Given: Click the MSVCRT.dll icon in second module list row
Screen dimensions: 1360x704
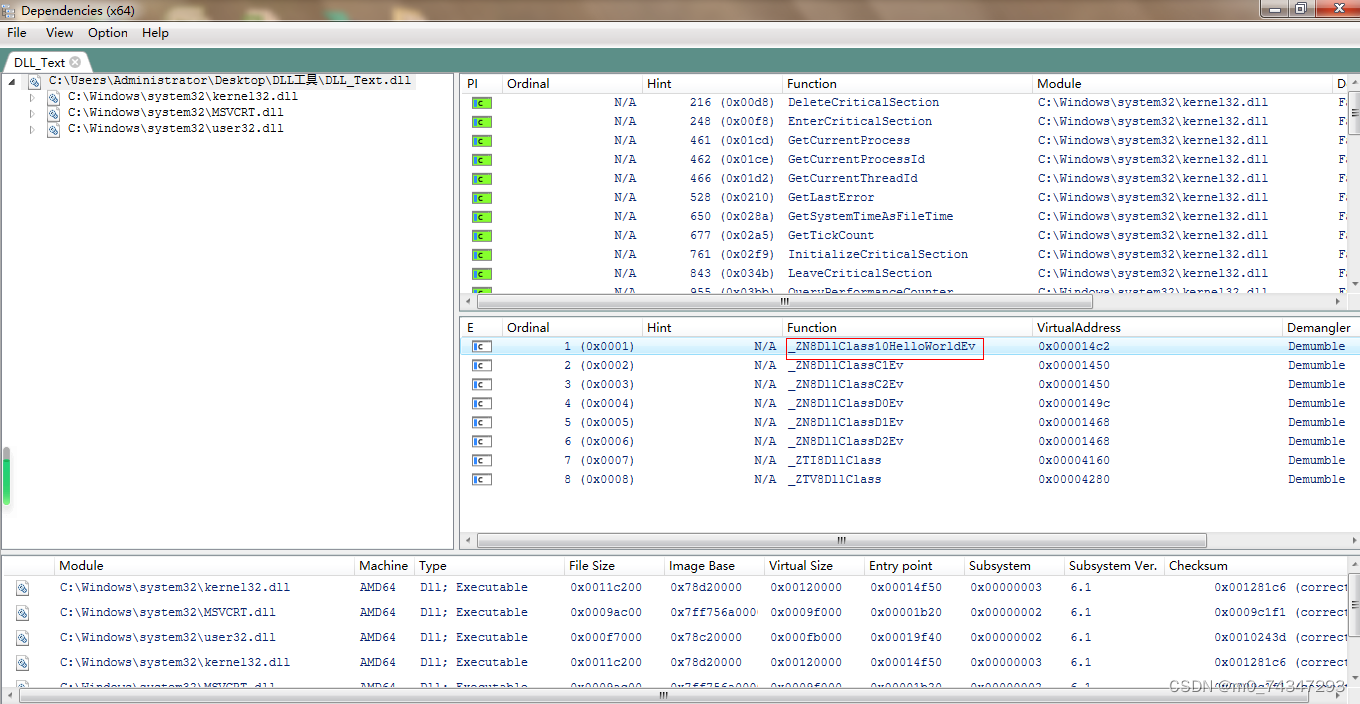Looking at the screenshot, I should [x=23, y=613].
